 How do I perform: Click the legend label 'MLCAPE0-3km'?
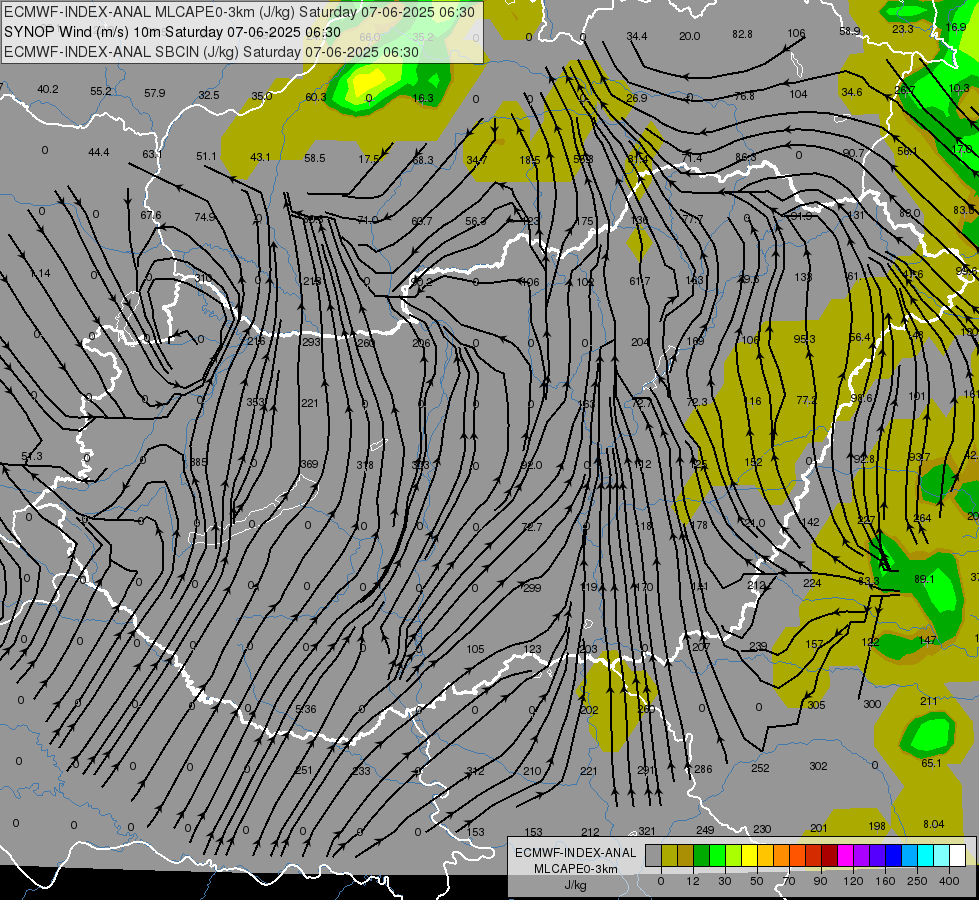575,869
